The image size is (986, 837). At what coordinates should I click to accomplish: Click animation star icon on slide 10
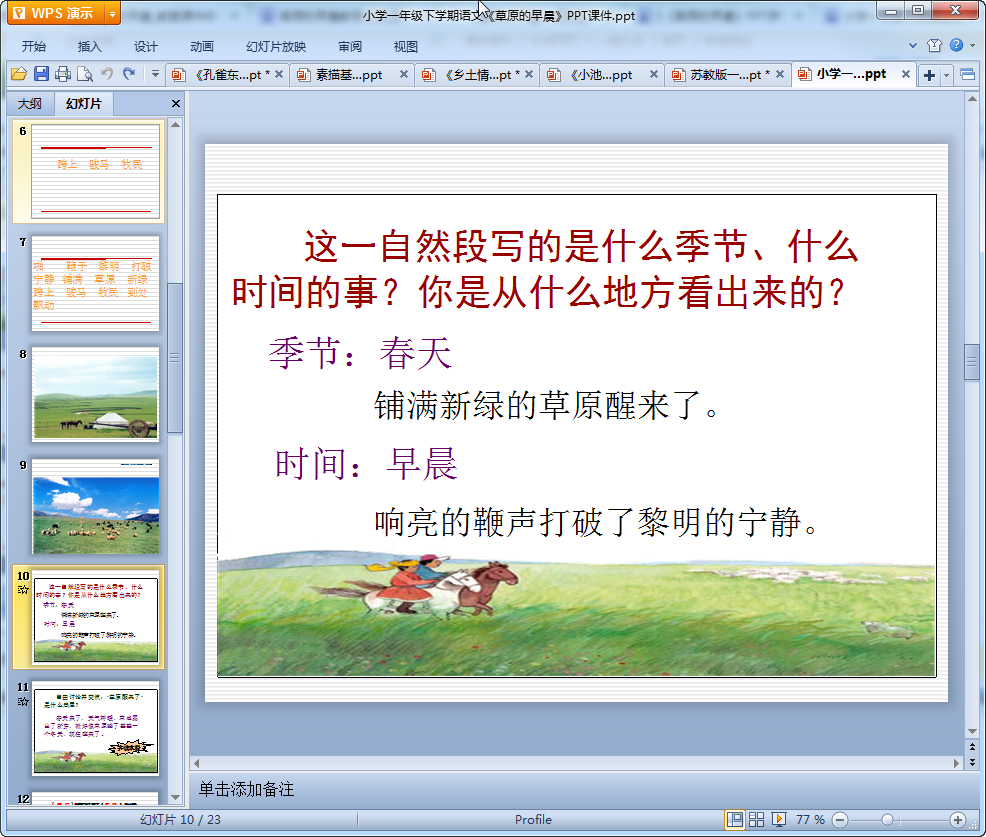coord(23,590)
